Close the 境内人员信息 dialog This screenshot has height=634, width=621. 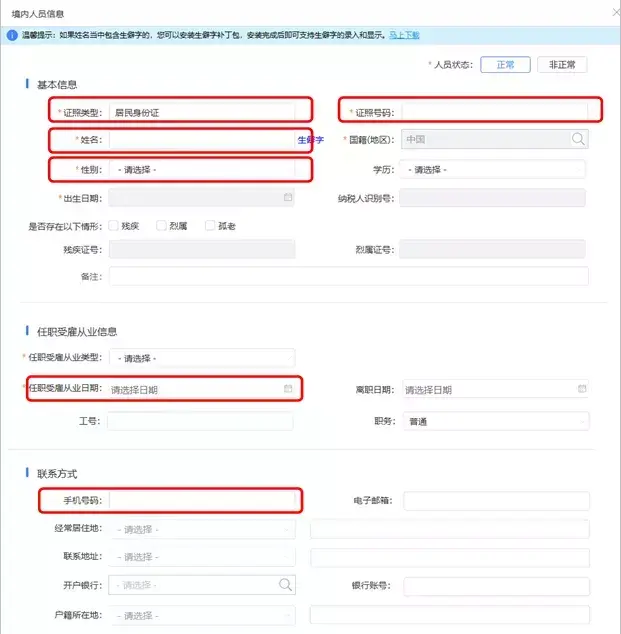point(616,13)
